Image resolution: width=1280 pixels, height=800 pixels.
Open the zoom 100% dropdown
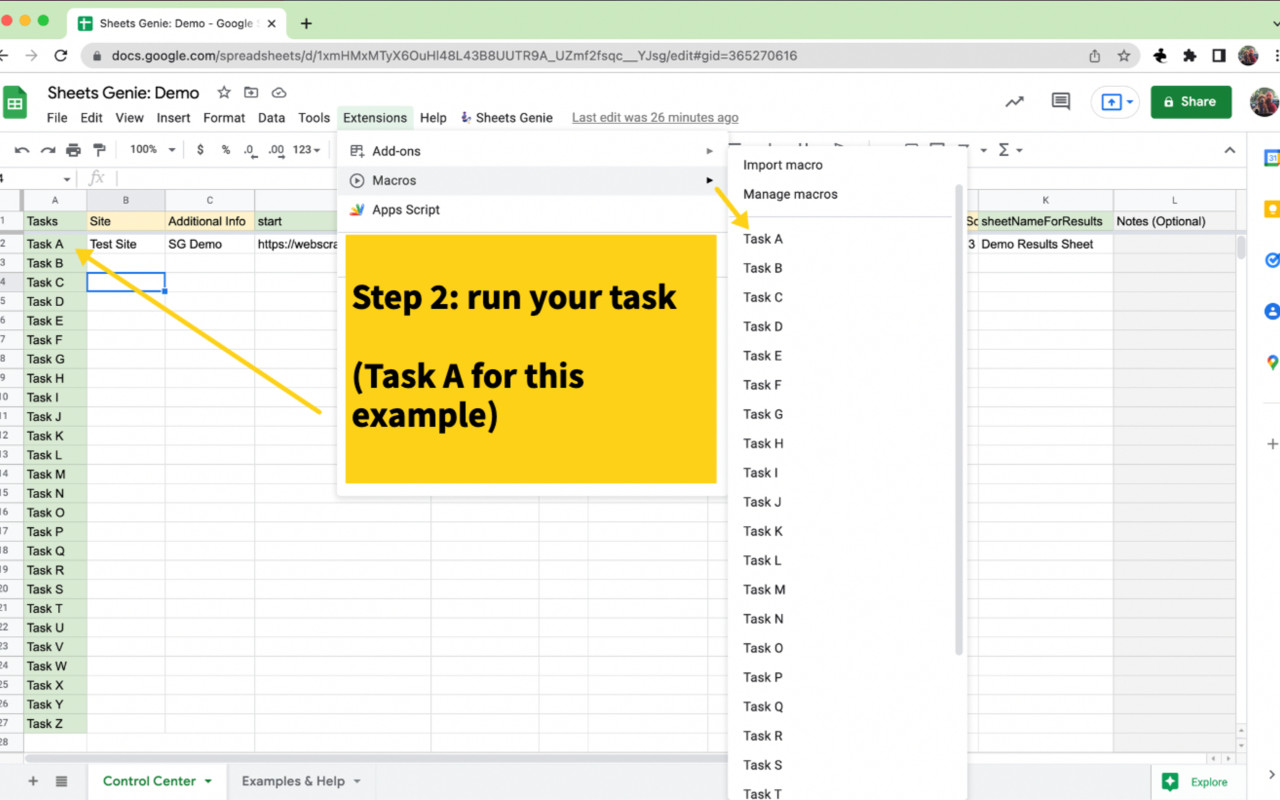153,150
